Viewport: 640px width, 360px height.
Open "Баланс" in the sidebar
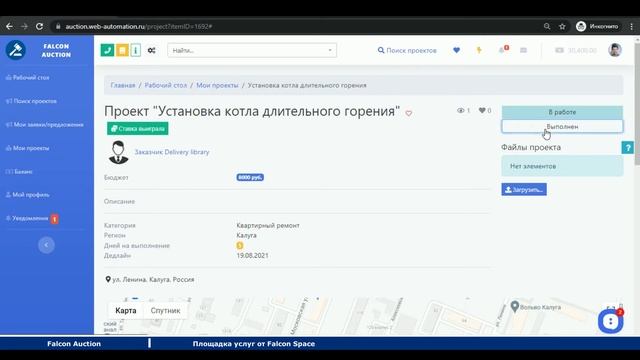[x=19, y=171]
